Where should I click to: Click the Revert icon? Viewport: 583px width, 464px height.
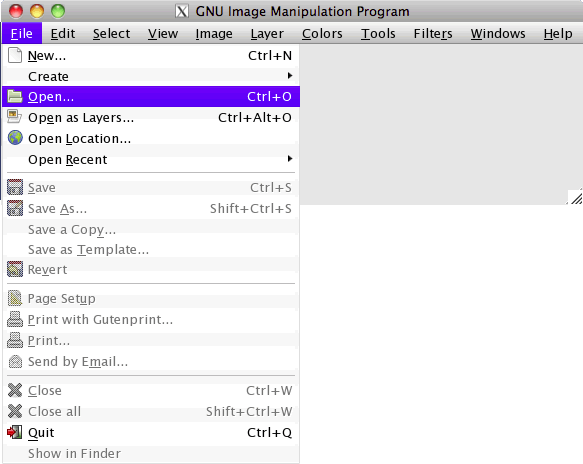pos(15,269)
